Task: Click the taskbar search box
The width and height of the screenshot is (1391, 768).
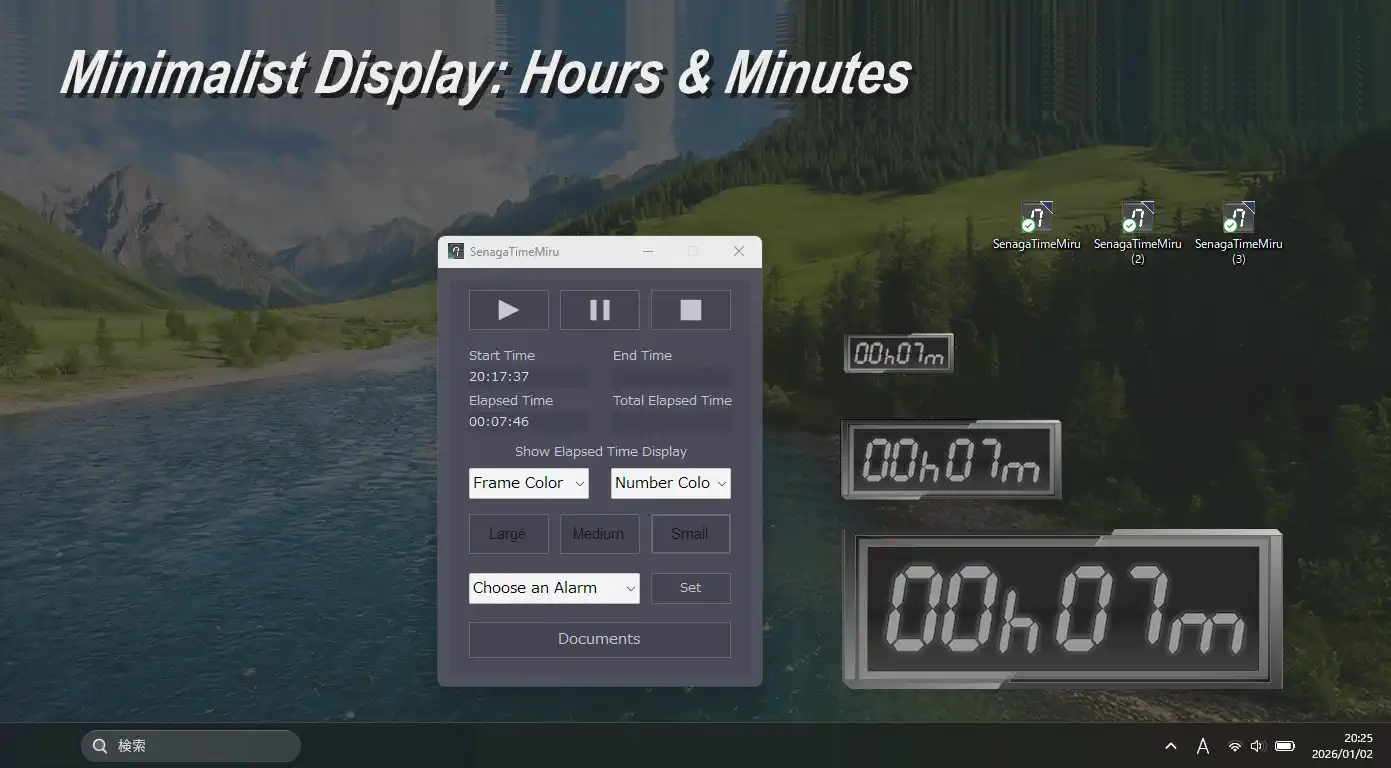Action: click(190, 746)
